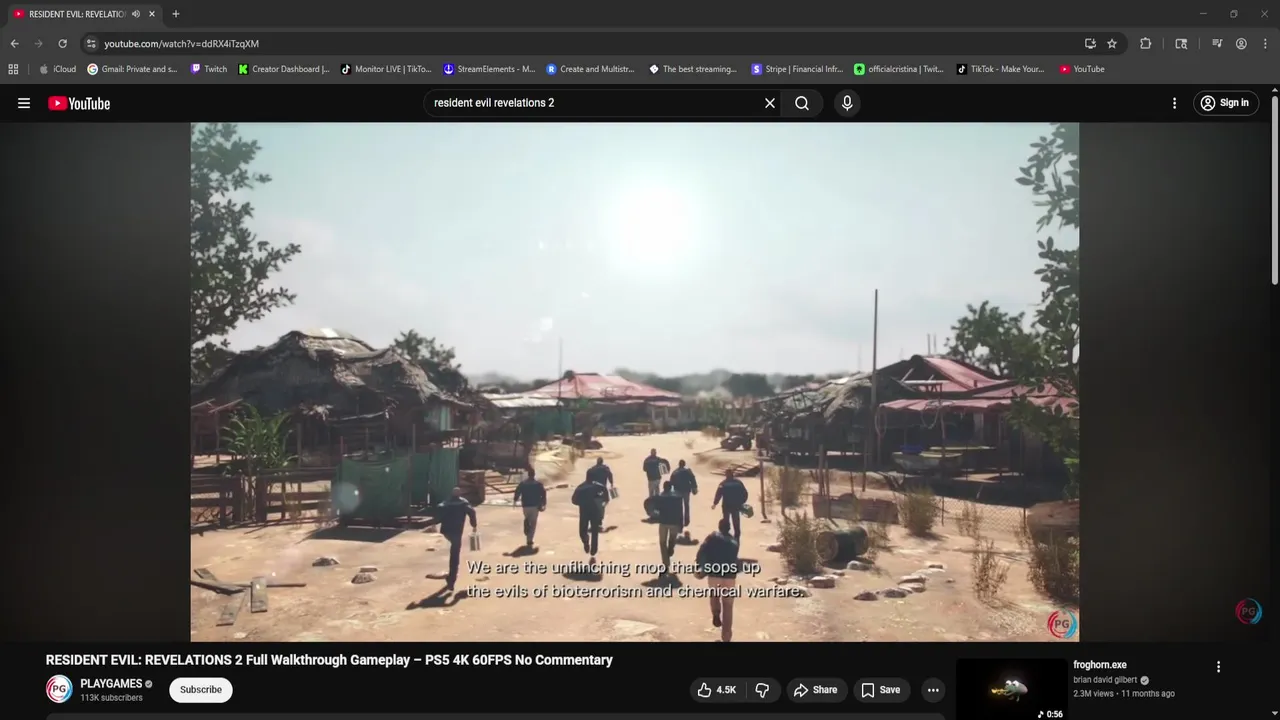
Task: Open YouTube settings three-dot menu
Action: [x=1174, y=103]
